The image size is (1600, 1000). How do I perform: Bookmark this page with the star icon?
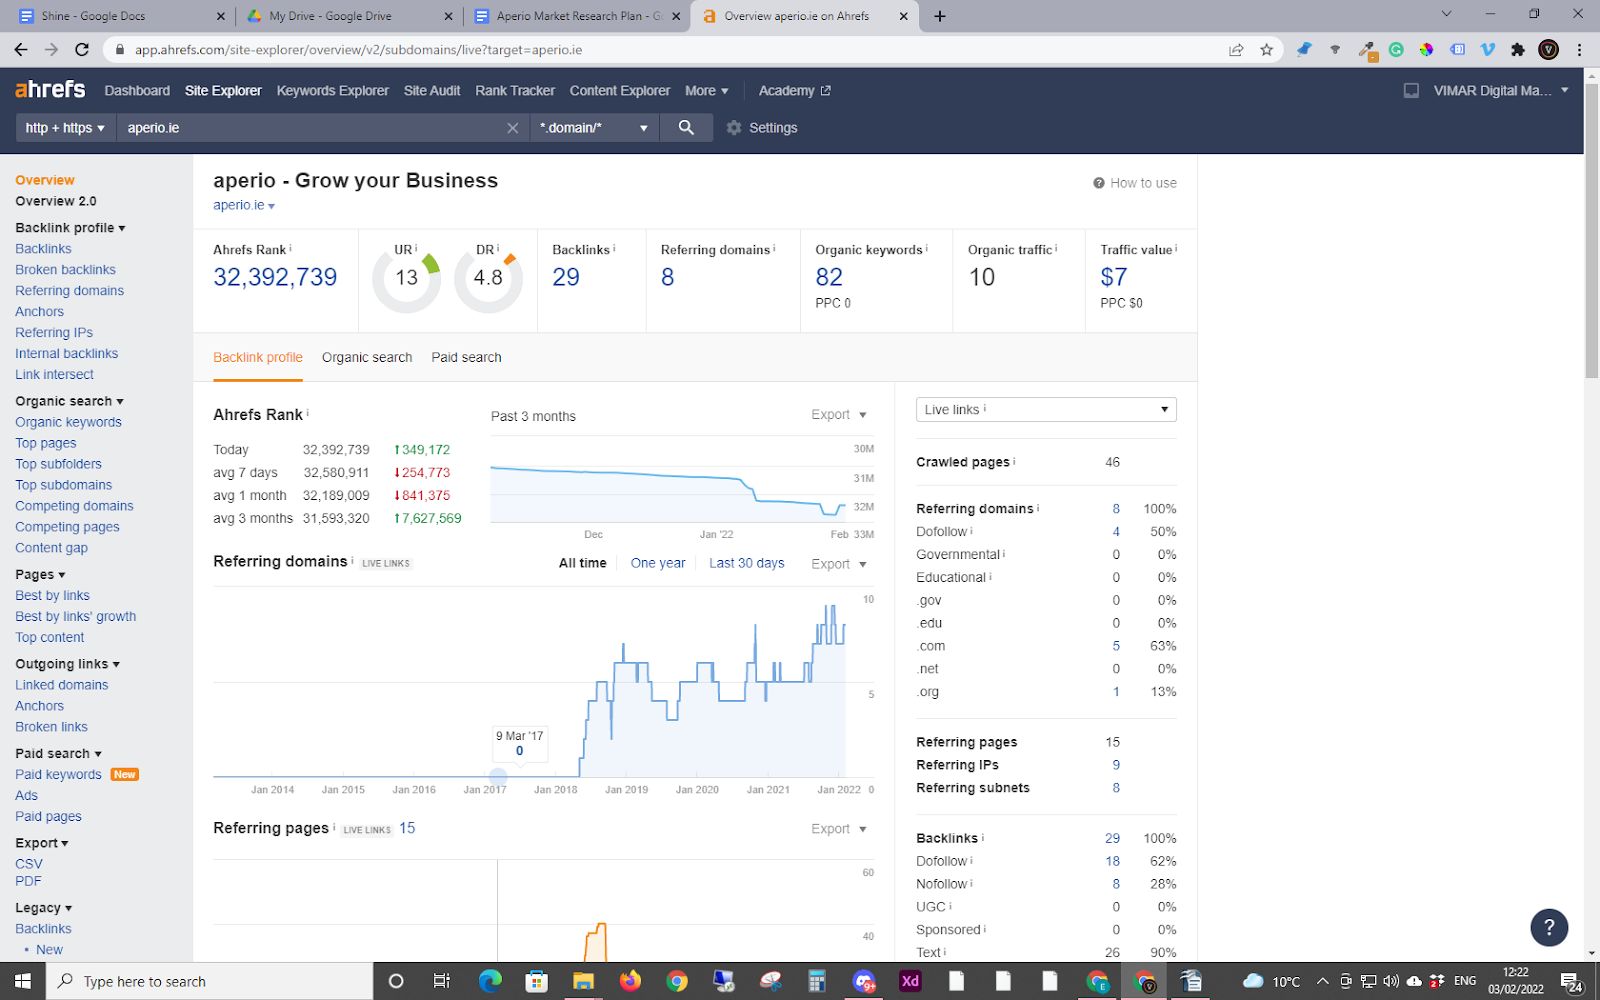(1267, 49)
